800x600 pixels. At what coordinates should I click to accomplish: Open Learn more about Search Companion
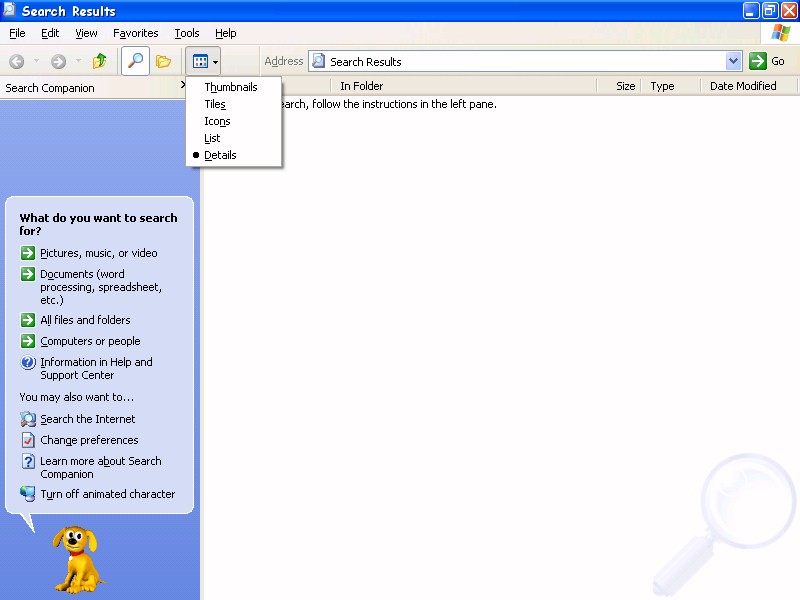pyautogui.click(x=101, y=467)
